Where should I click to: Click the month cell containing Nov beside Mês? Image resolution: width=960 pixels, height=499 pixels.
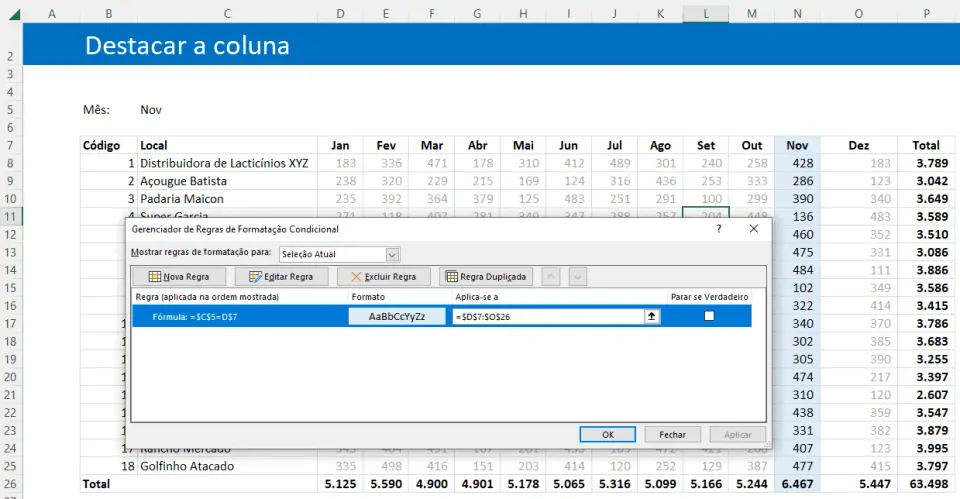(227, 110)
